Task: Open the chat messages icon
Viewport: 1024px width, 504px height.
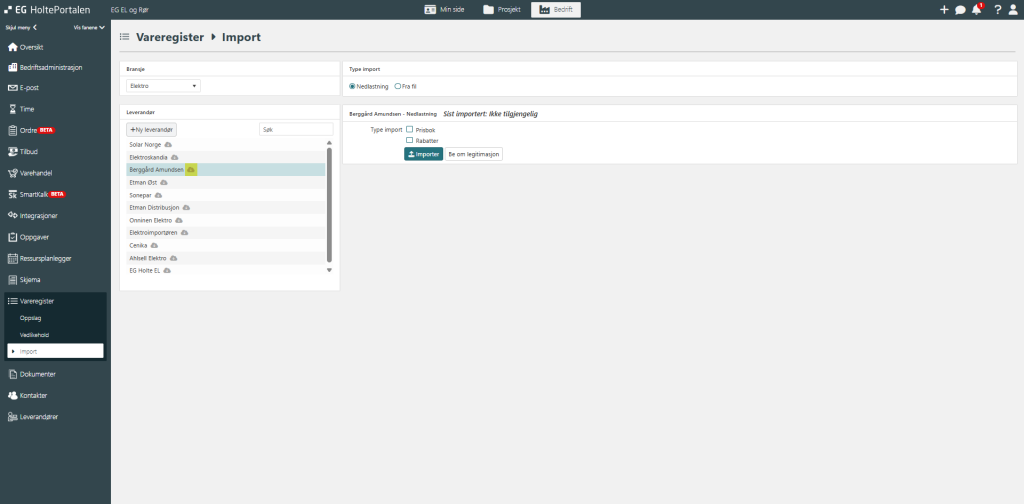Action: click(x=960, y=10)
